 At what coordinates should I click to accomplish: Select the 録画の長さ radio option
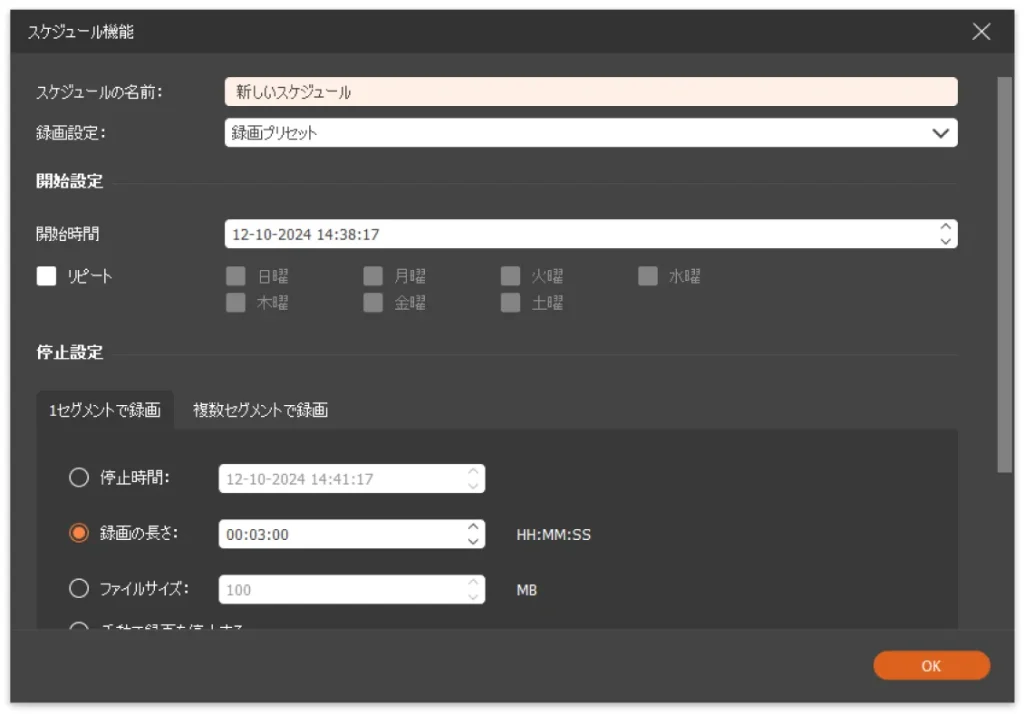pos(79,534)
